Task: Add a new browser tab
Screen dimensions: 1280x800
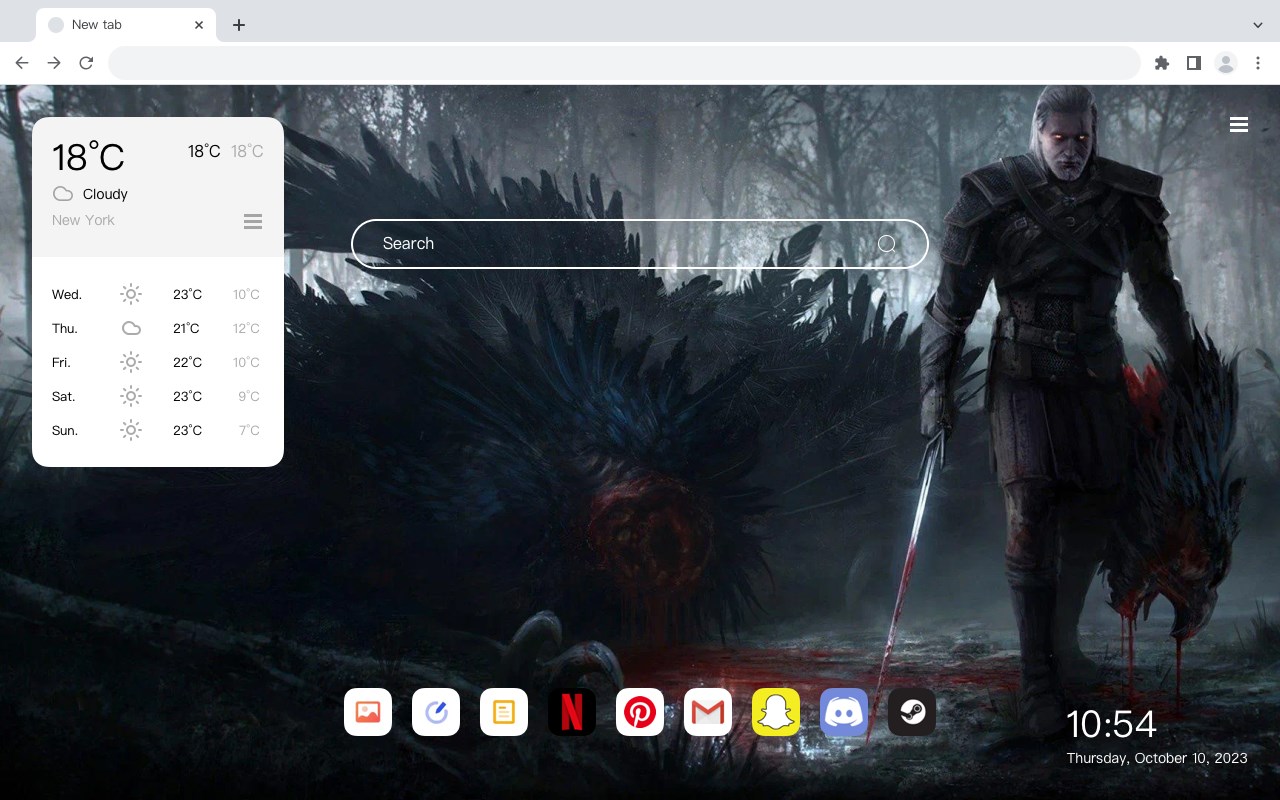Action: coord(238,25)
